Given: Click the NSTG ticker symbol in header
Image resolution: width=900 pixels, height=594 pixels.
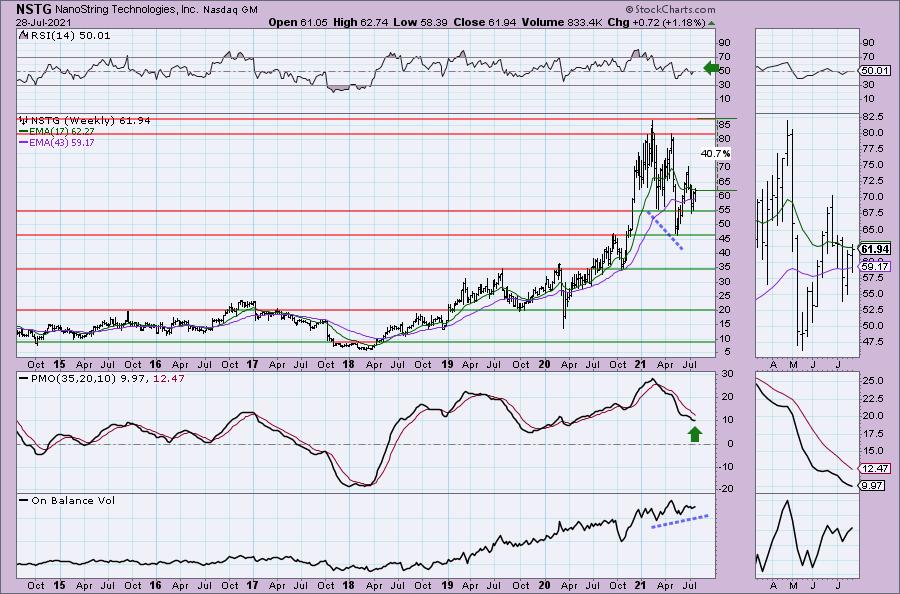Looking at the screenshot, I should point(34,9).
